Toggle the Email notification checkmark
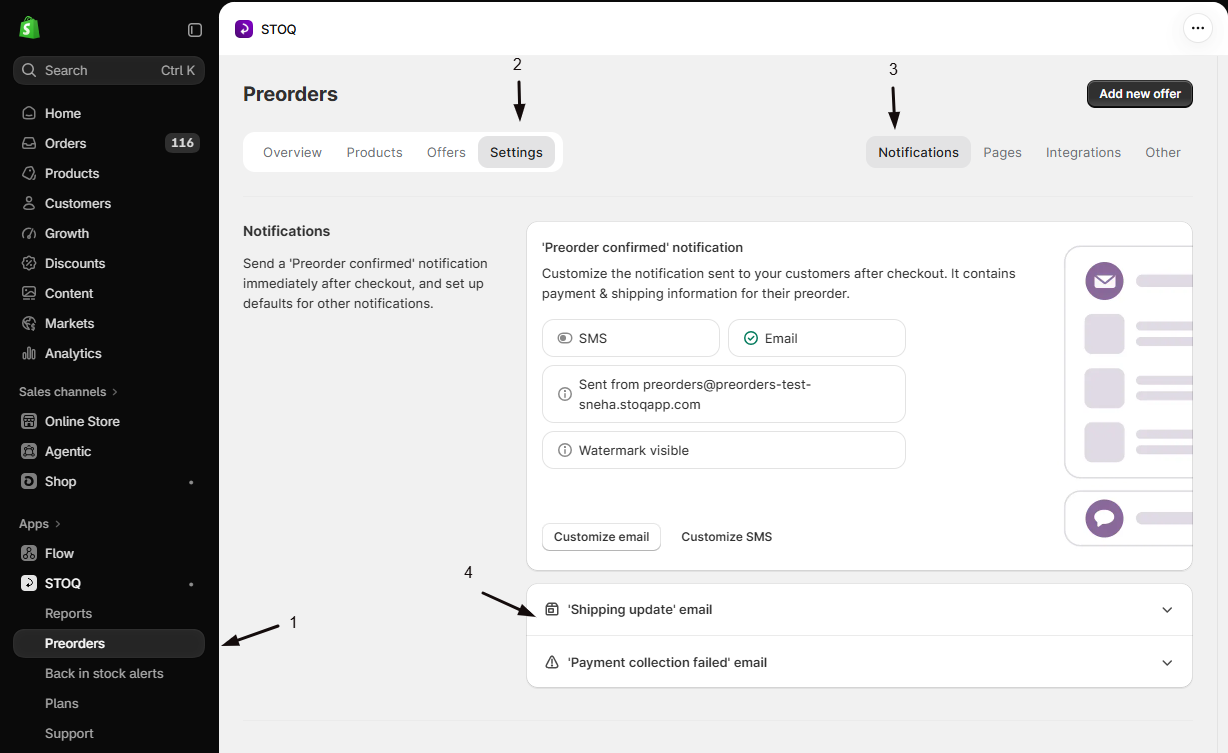Viewport: 1228px width, 753px height. 751,338
